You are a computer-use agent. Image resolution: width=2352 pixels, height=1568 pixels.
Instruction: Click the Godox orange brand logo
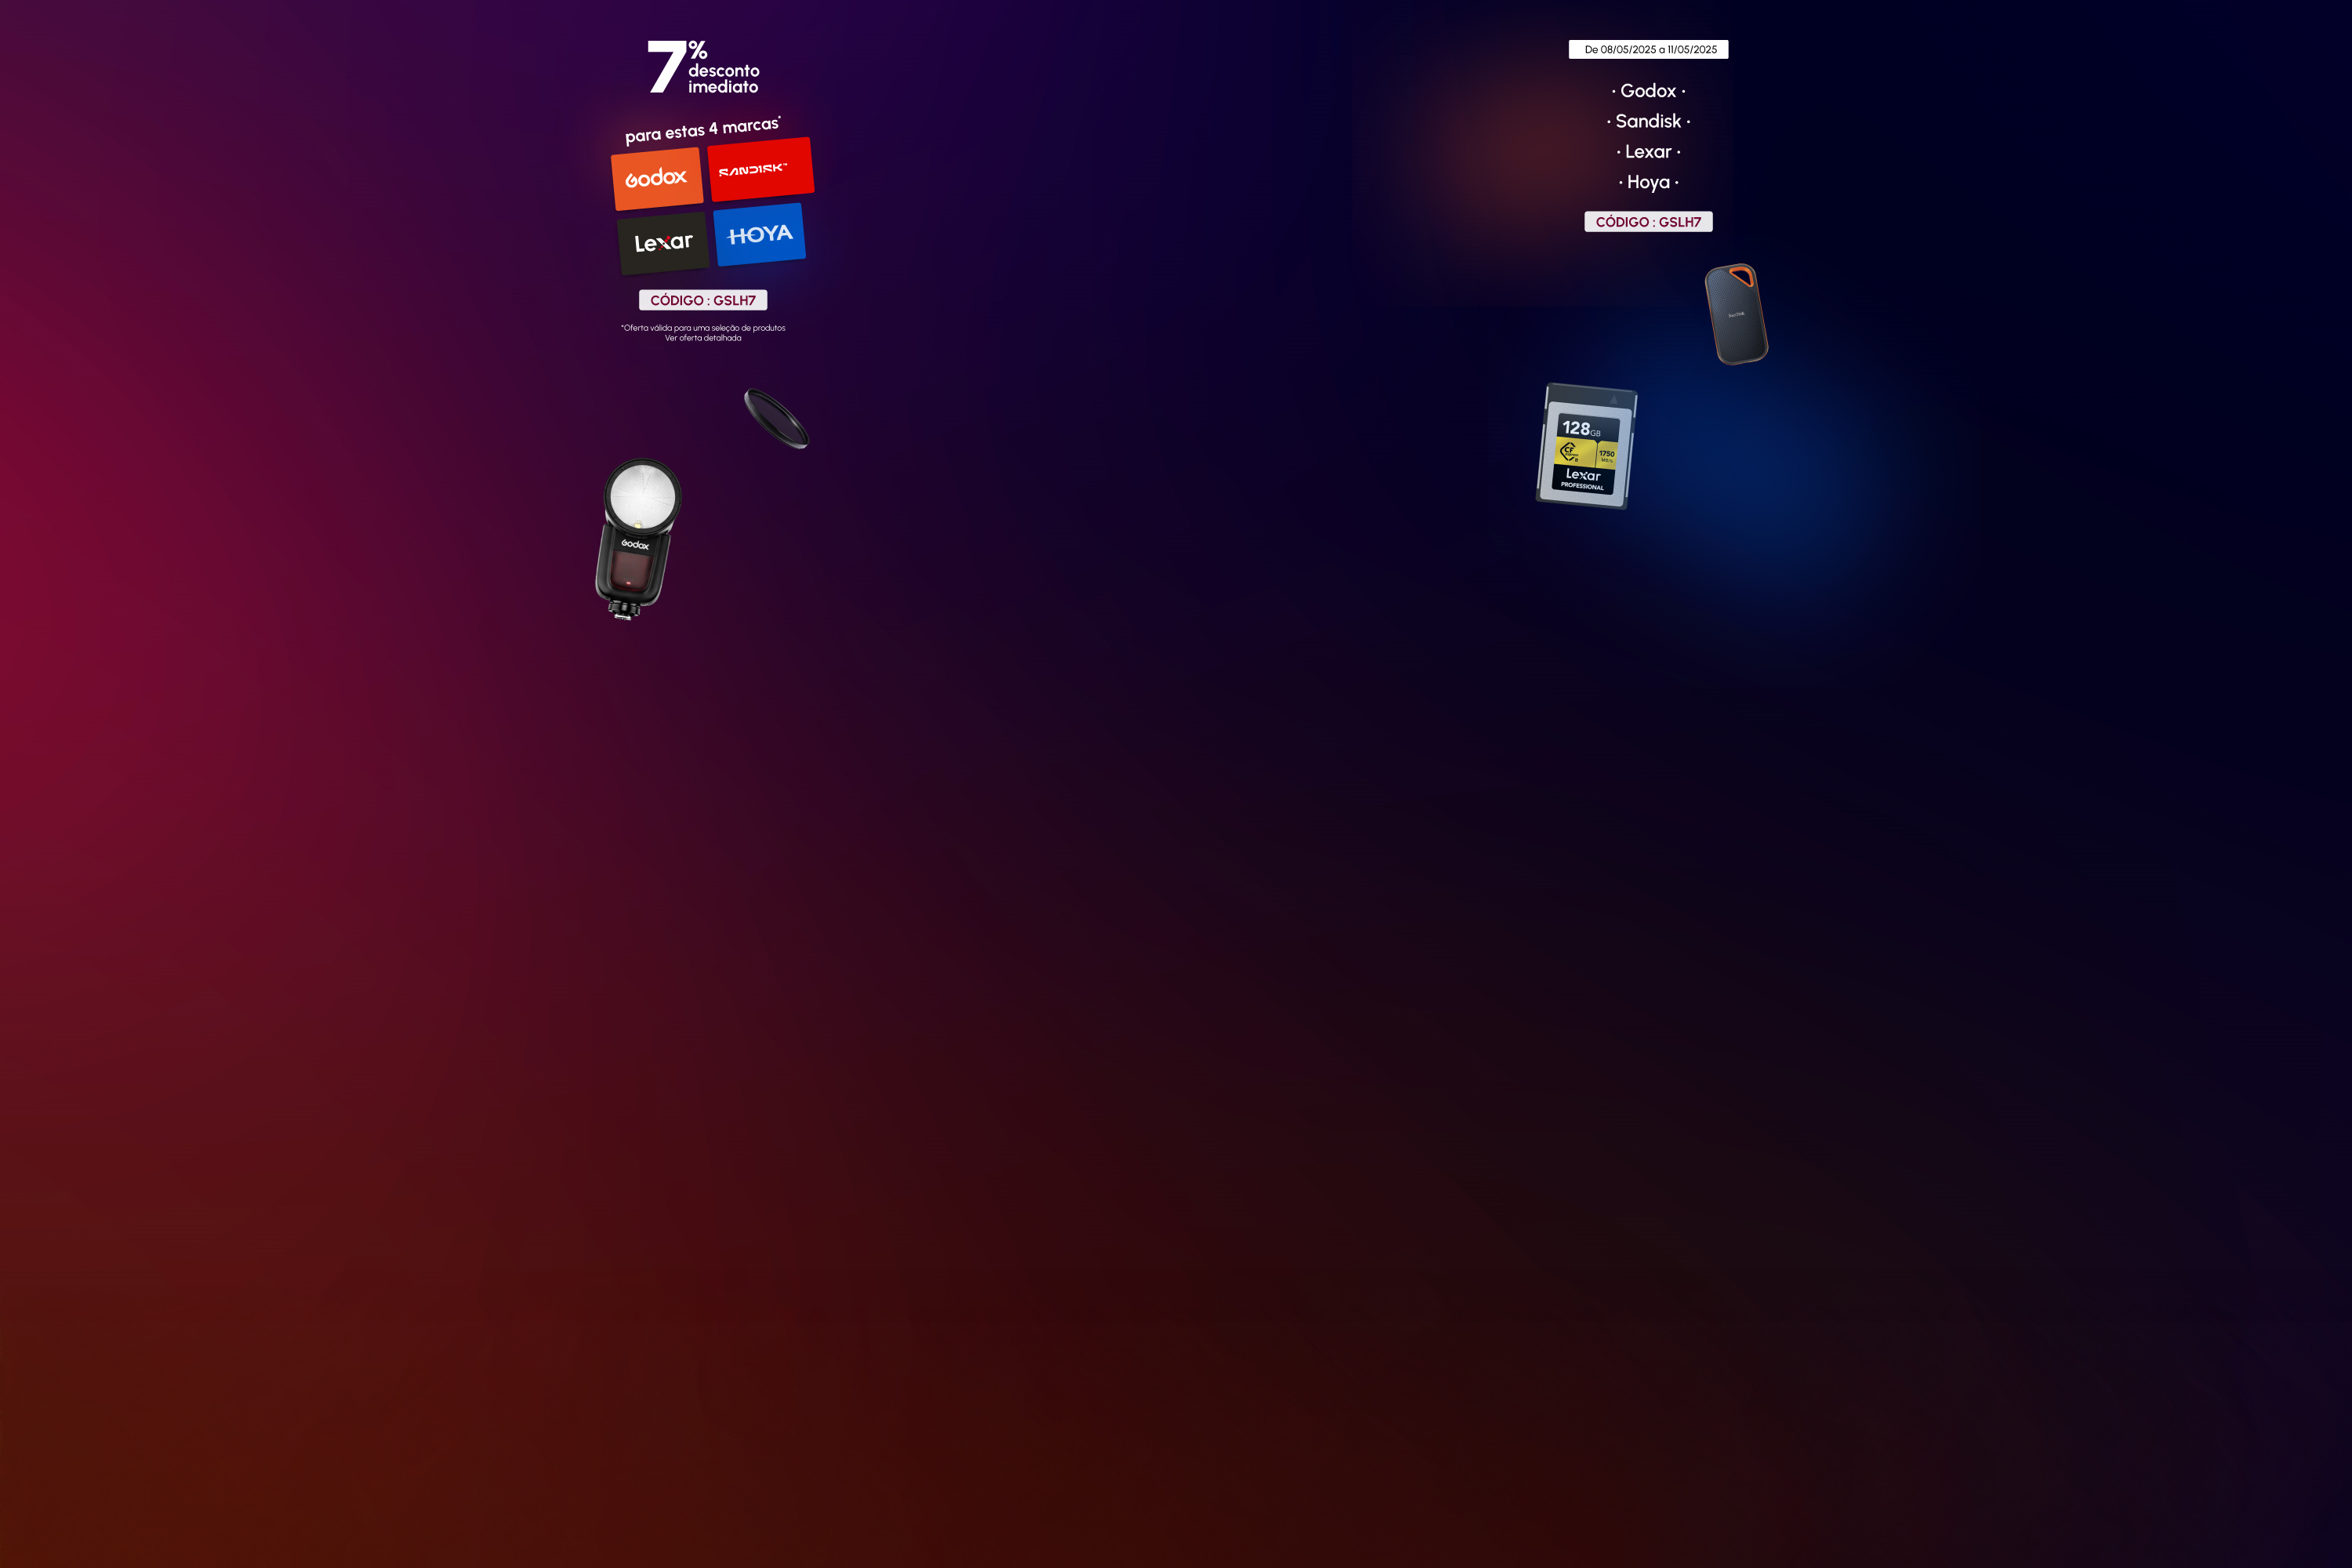[657, 179]
